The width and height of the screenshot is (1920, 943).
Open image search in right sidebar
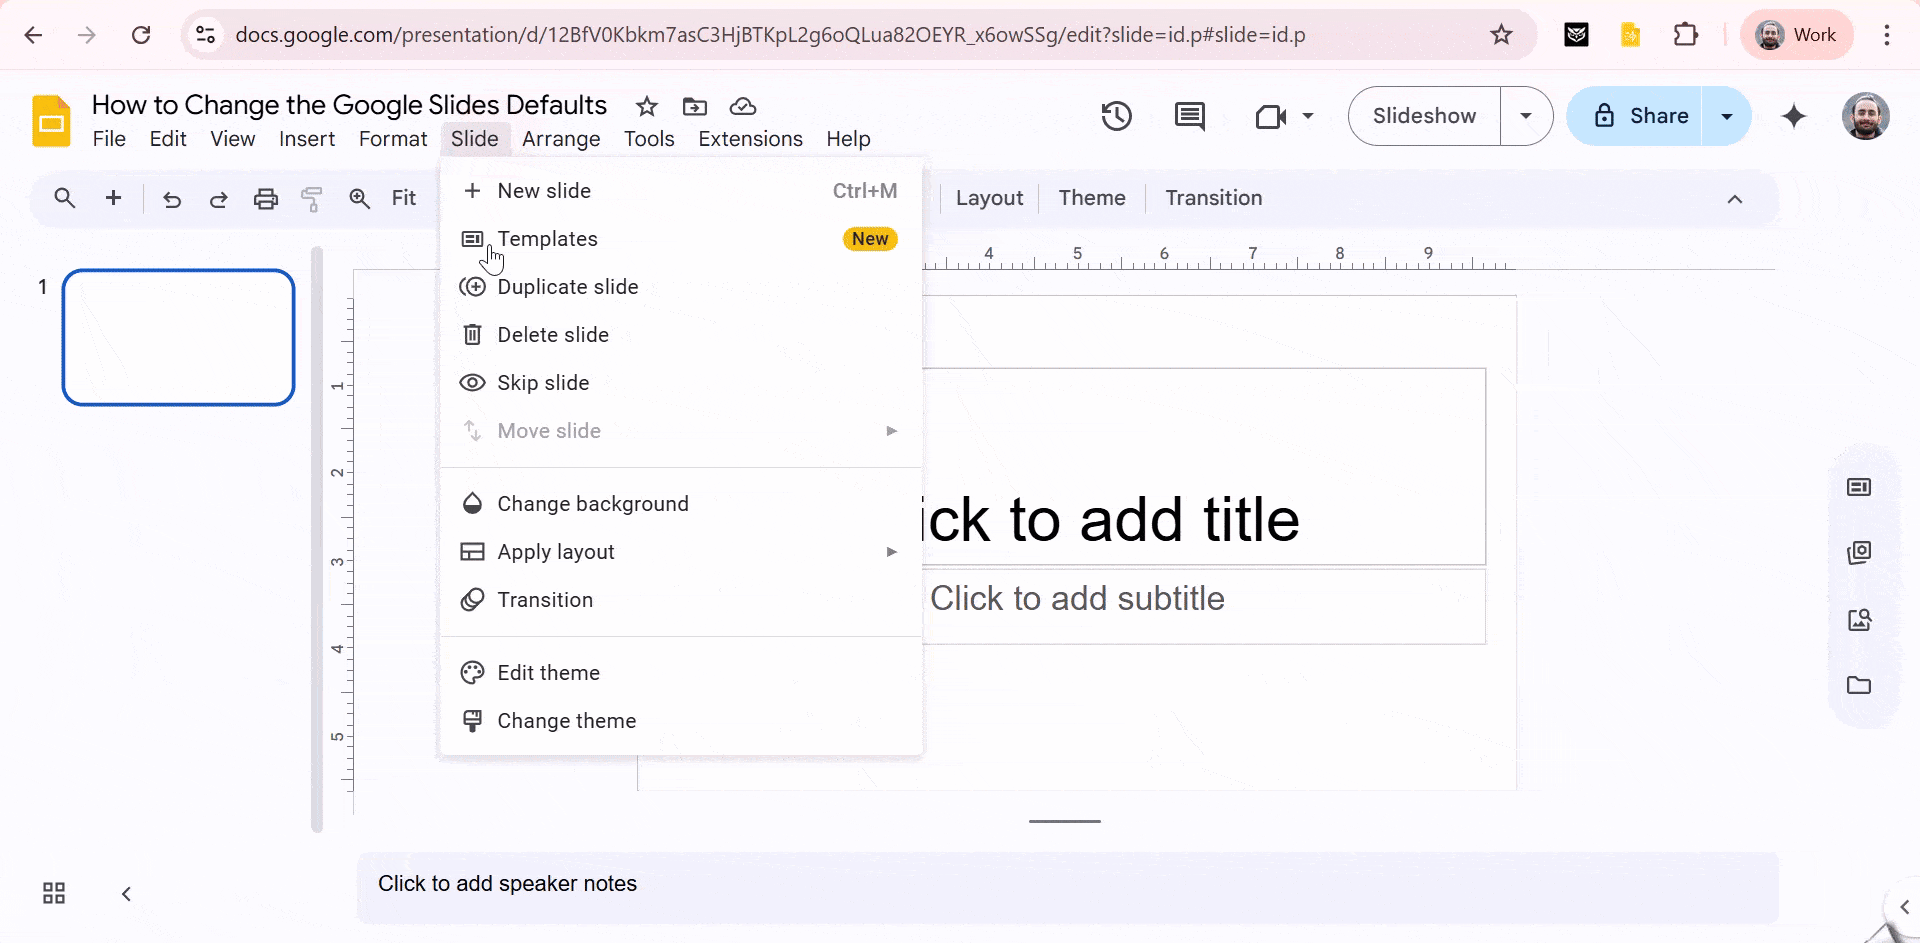click(1859, 620)
